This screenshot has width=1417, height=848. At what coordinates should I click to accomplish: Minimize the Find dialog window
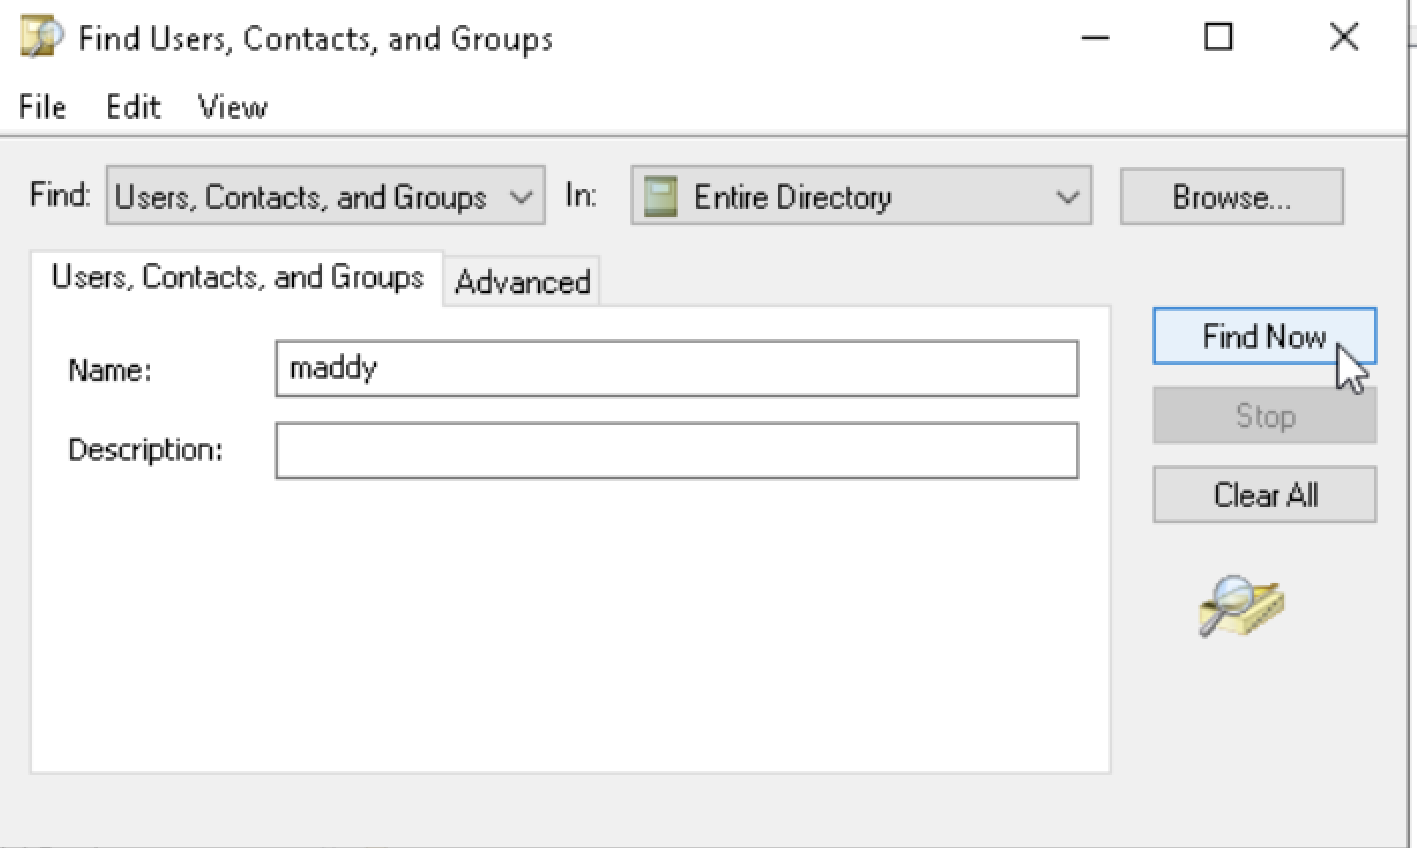(1096, 38)
